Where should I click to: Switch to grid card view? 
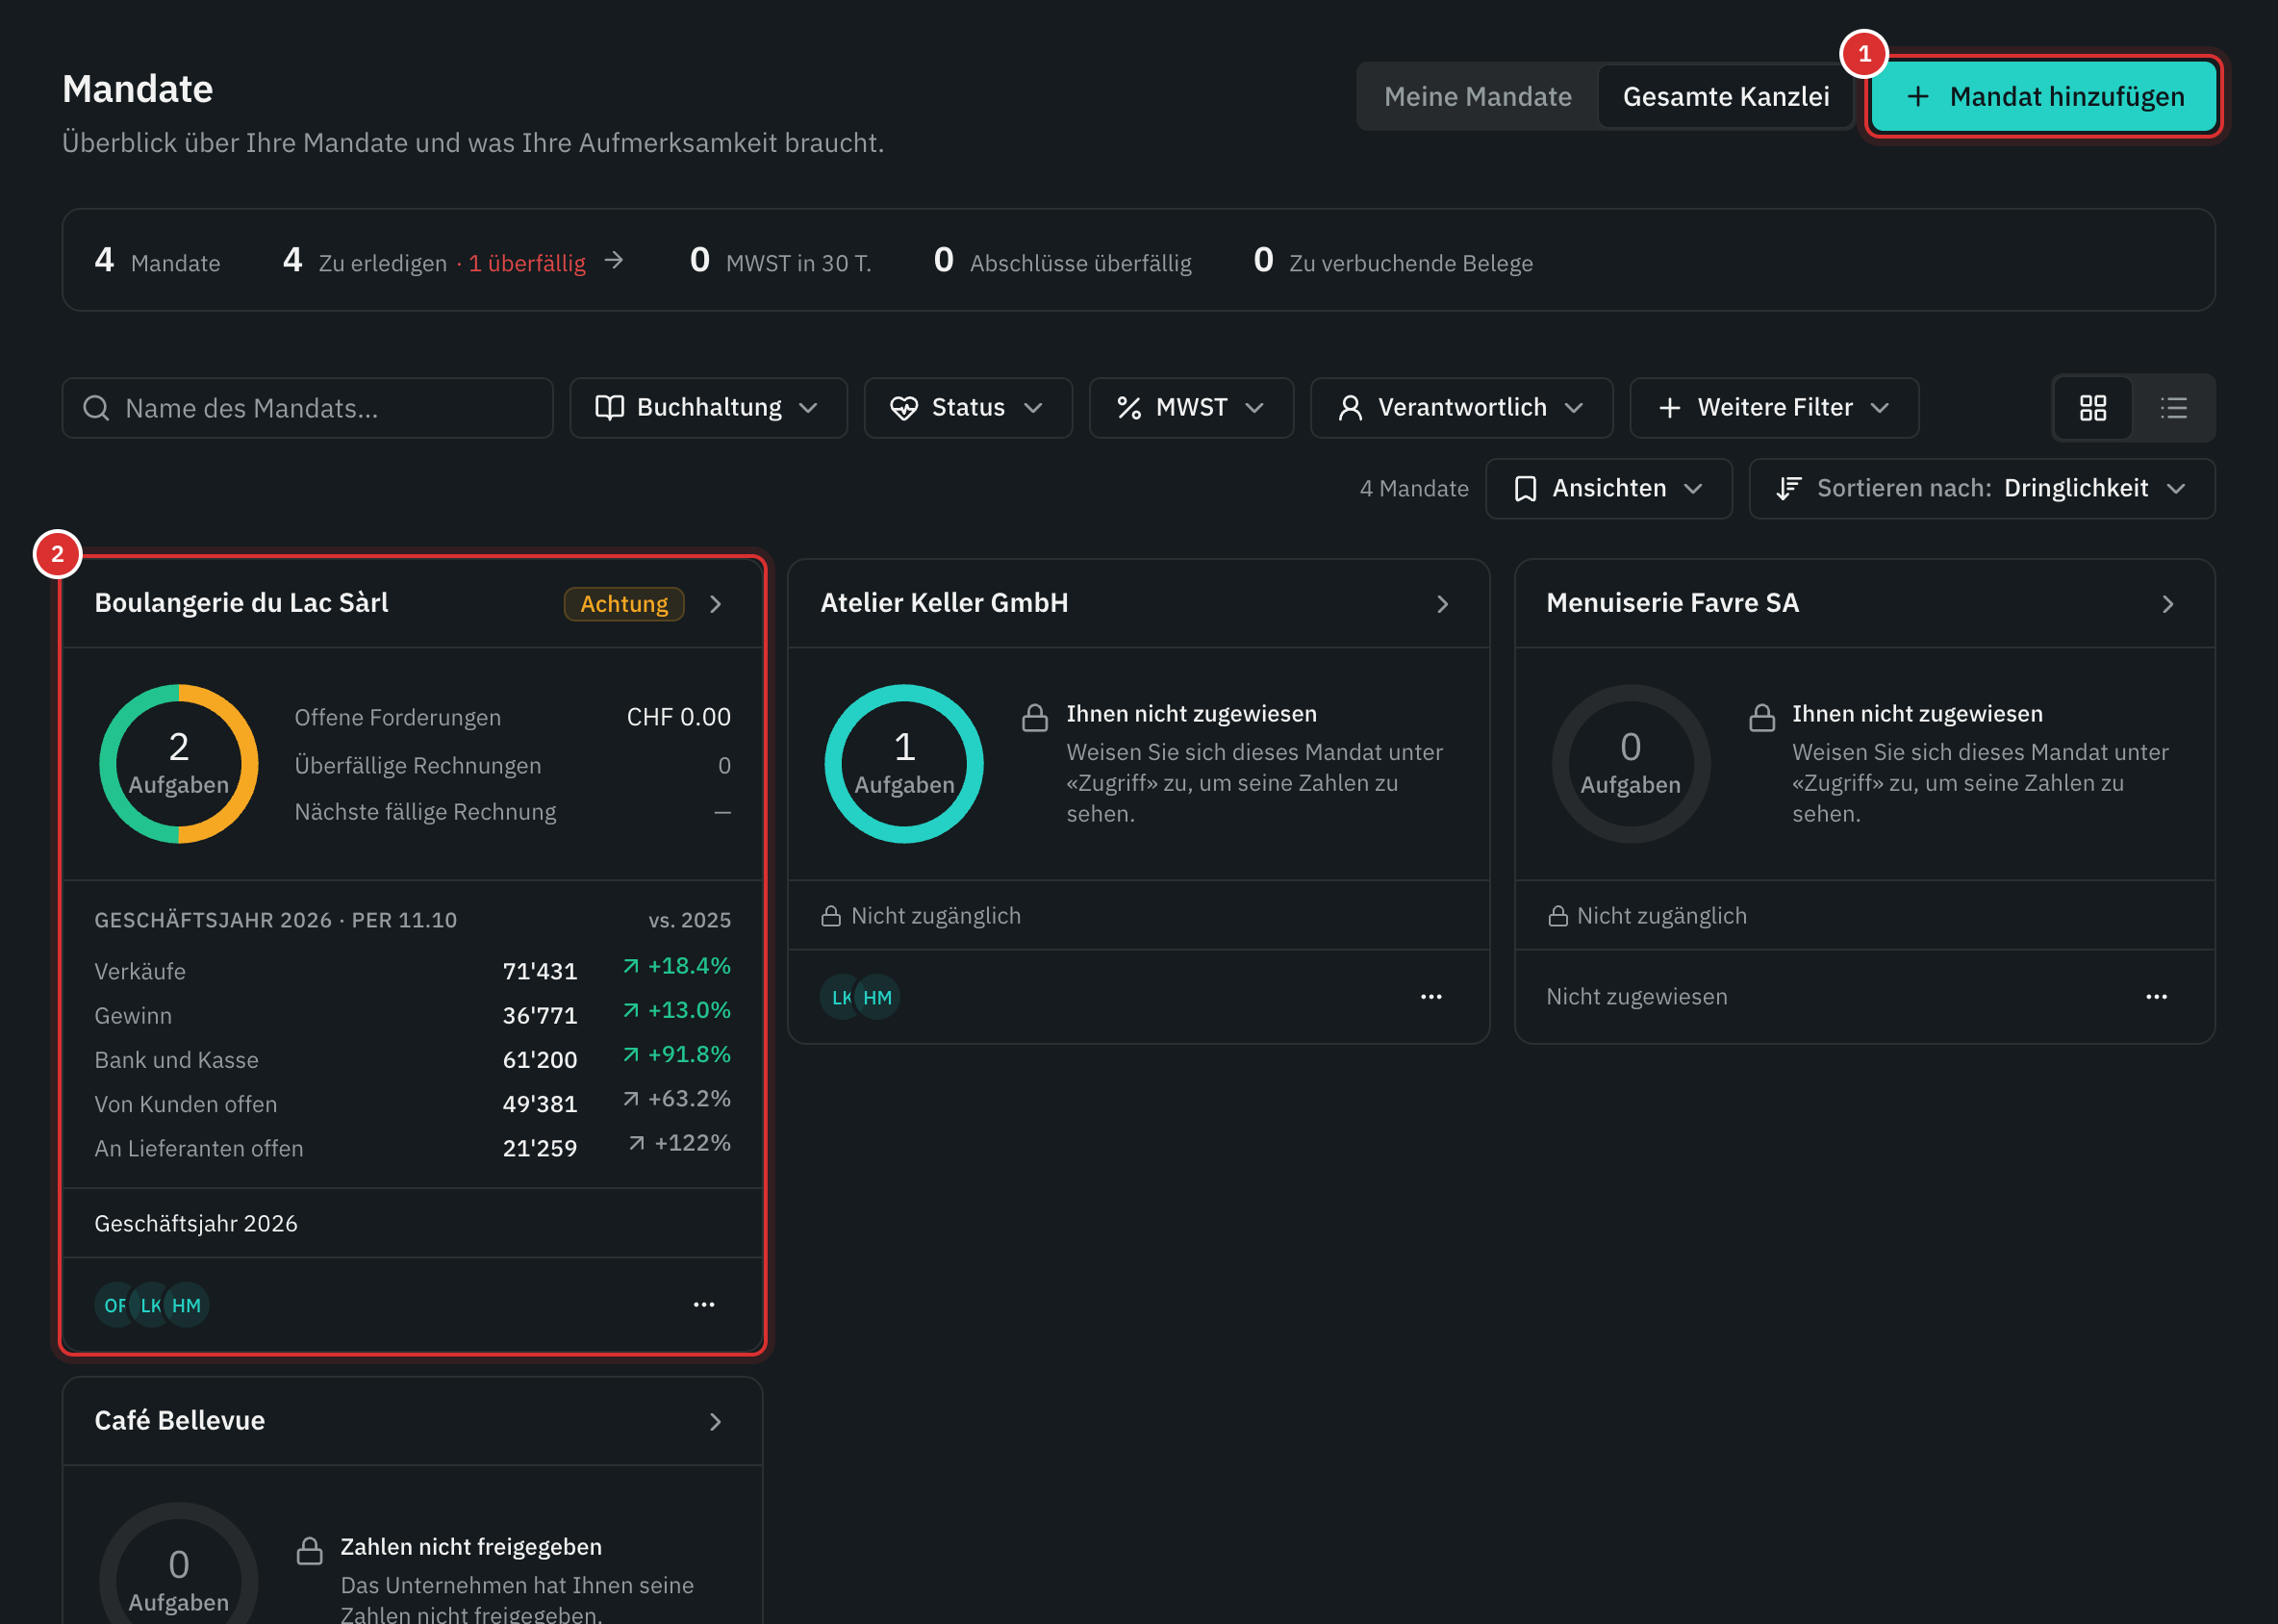point(2092,408)
